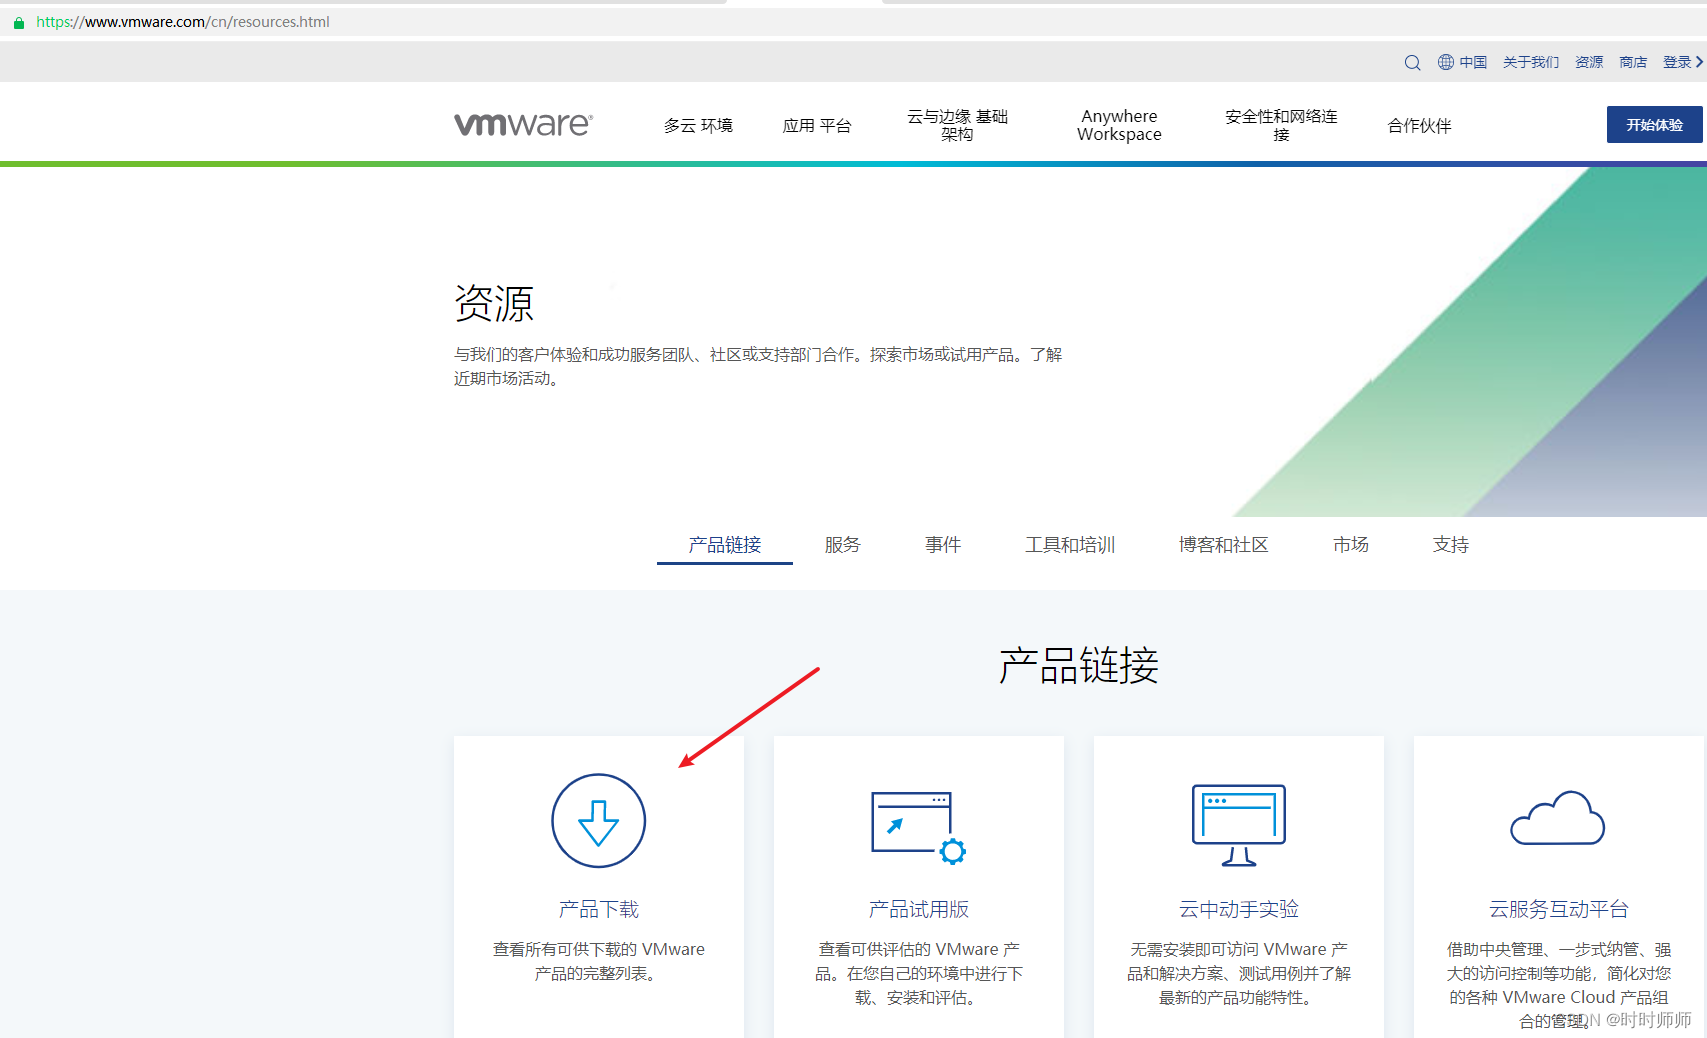Switch to the 支持 tab
This screenshot has height=1038, width=1707.
(x=1451, y=545)
